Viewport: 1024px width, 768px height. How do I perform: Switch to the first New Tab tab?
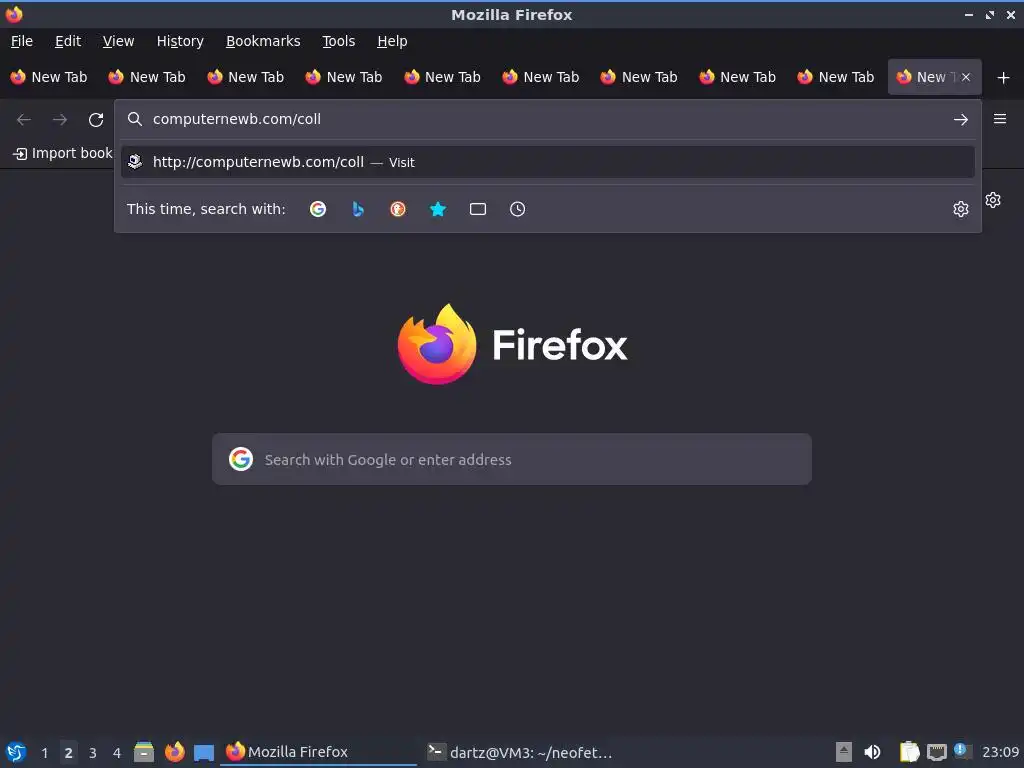49,77
